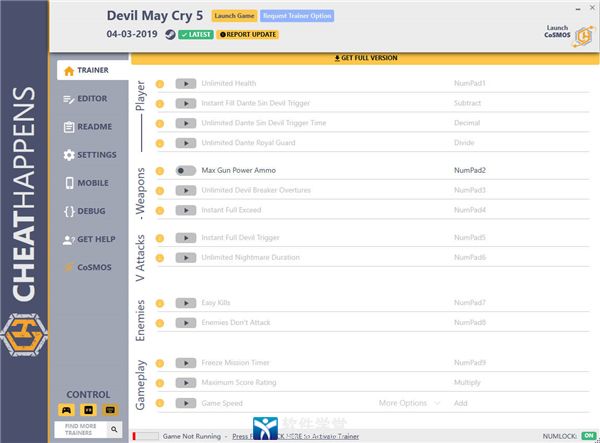The height and width of the screenshot is (443, 600).
Task: Click orange info dot for Enemies Don't Attack
Action: point(160,323)
